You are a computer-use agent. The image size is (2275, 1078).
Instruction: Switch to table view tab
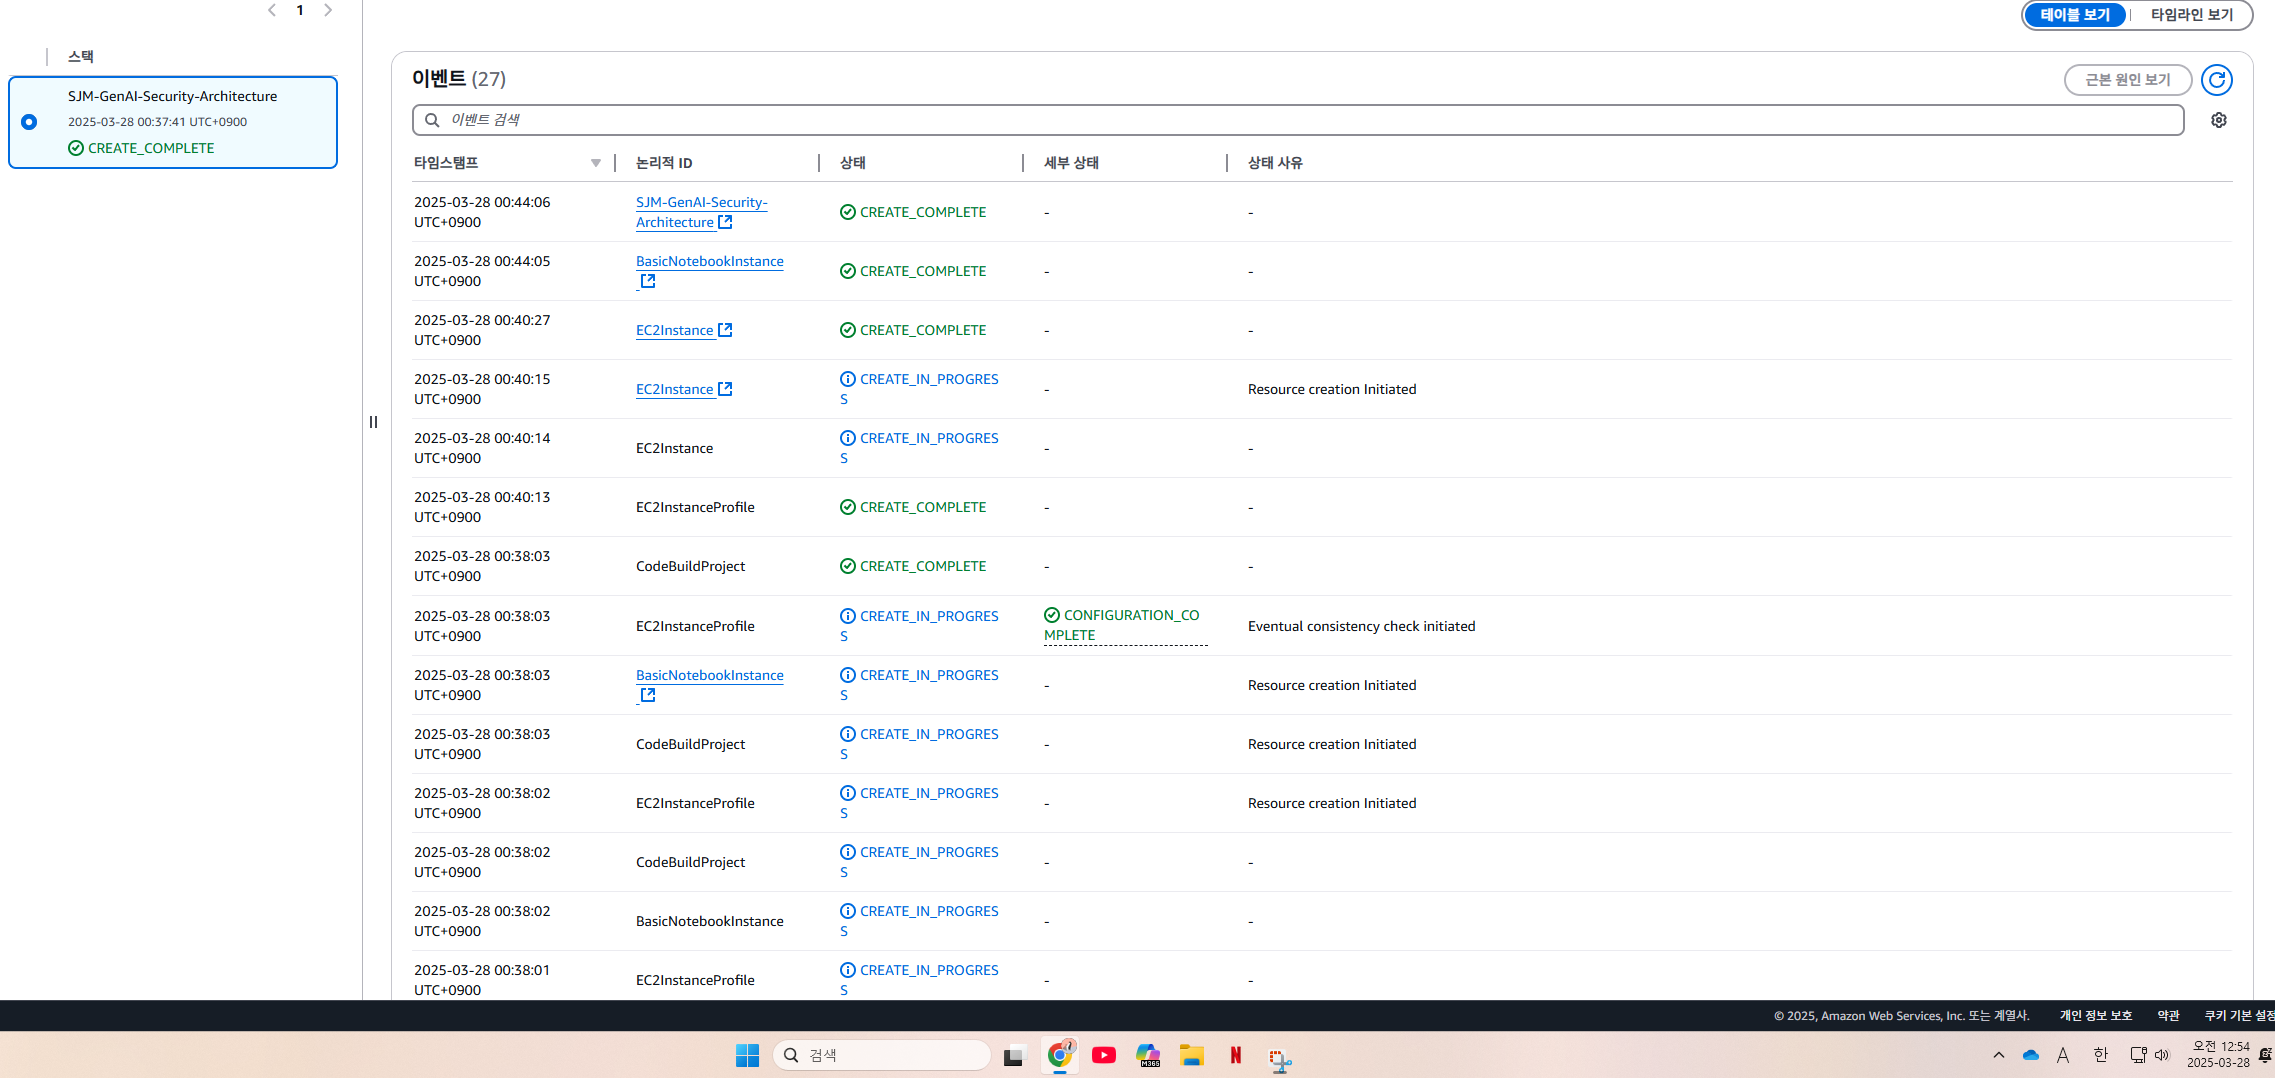pyautogui.click(x=2075, y=15)
